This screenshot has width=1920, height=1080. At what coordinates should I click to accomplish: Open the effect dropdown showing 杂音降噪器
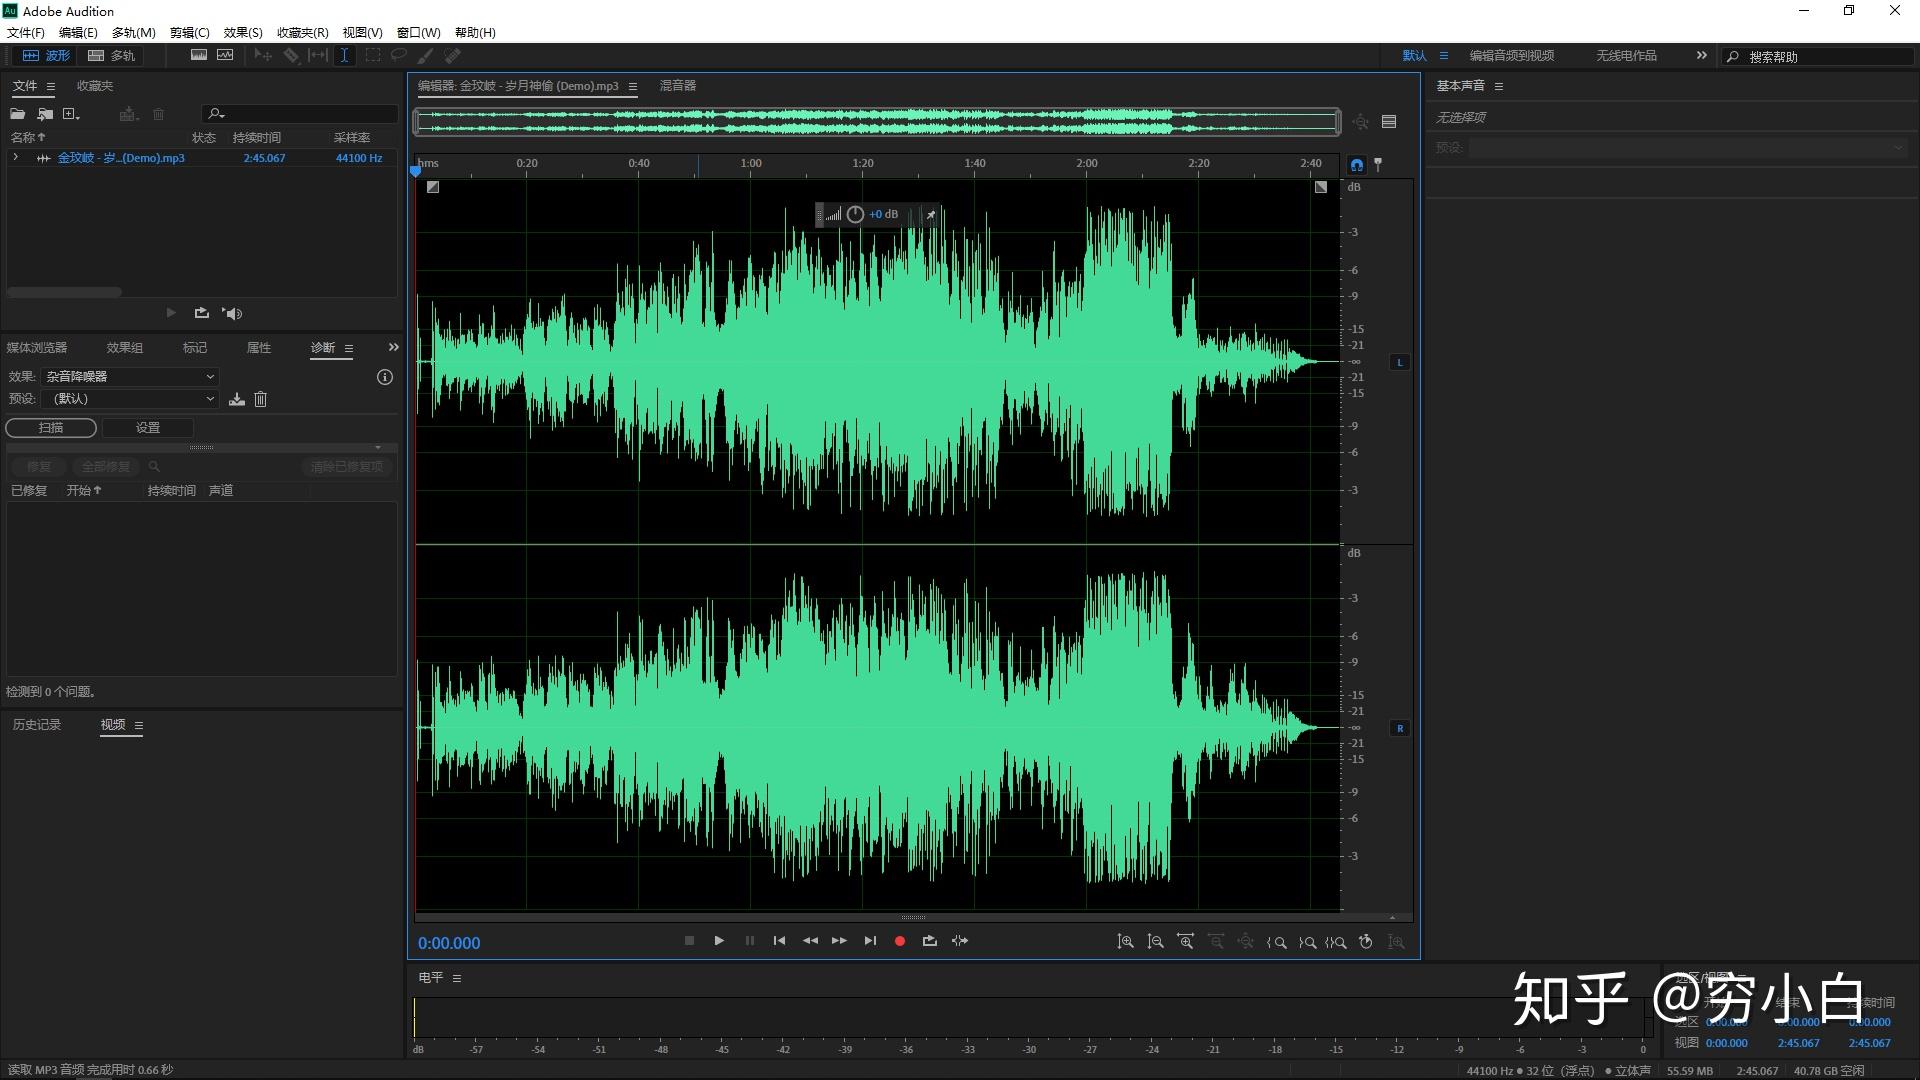pyautogui.click(x=130, y=377)
